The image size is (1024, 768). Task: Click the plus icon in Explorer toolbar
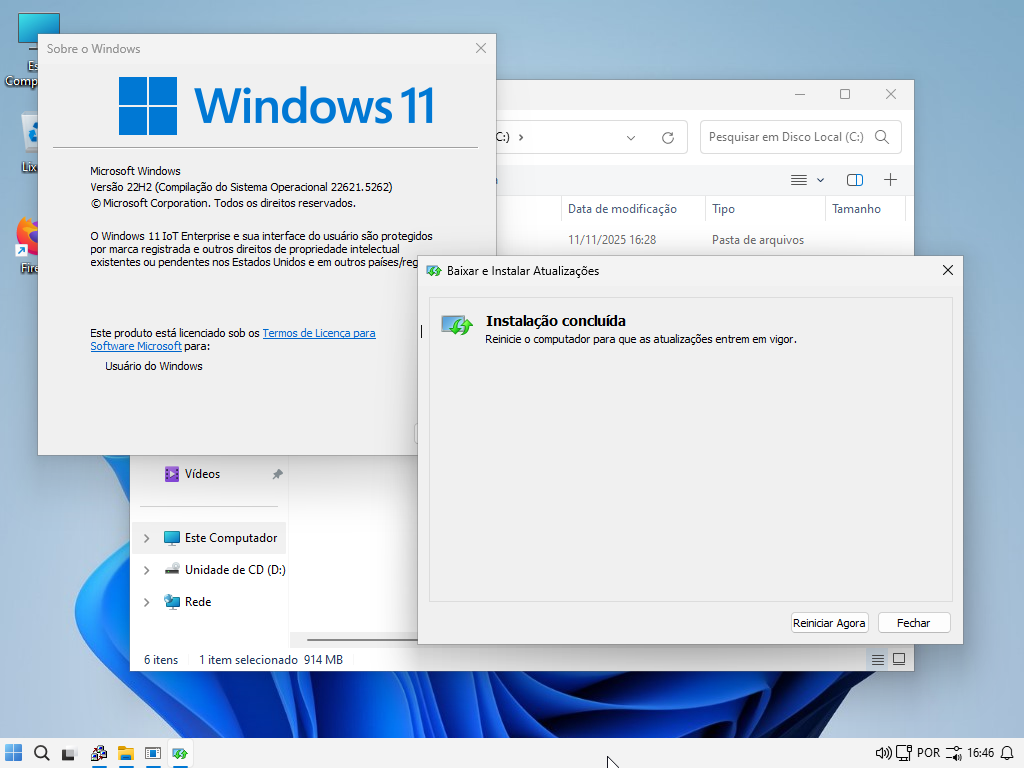click(890, 180)
